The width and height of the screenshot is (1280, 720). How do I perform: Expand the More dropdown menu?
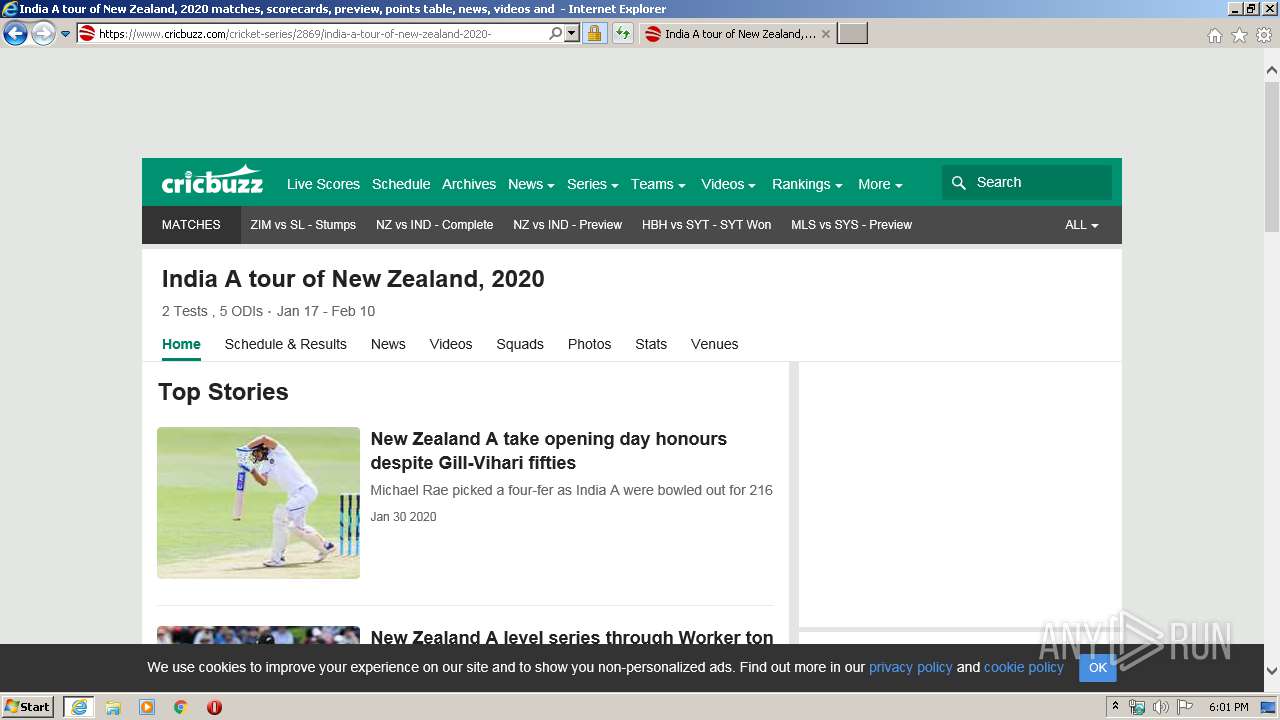pos(880,184)
